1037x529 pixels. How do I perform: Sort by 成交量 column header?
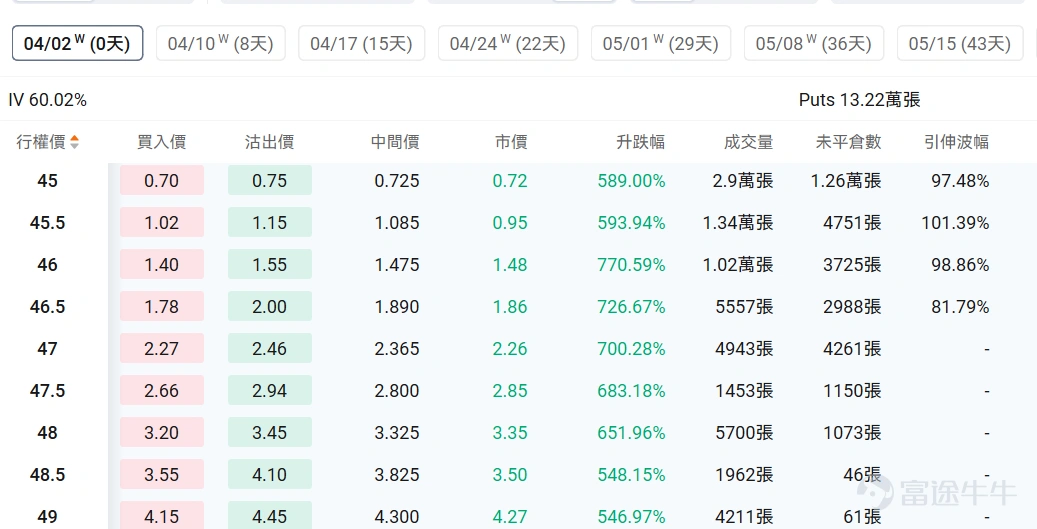point(749,142)
